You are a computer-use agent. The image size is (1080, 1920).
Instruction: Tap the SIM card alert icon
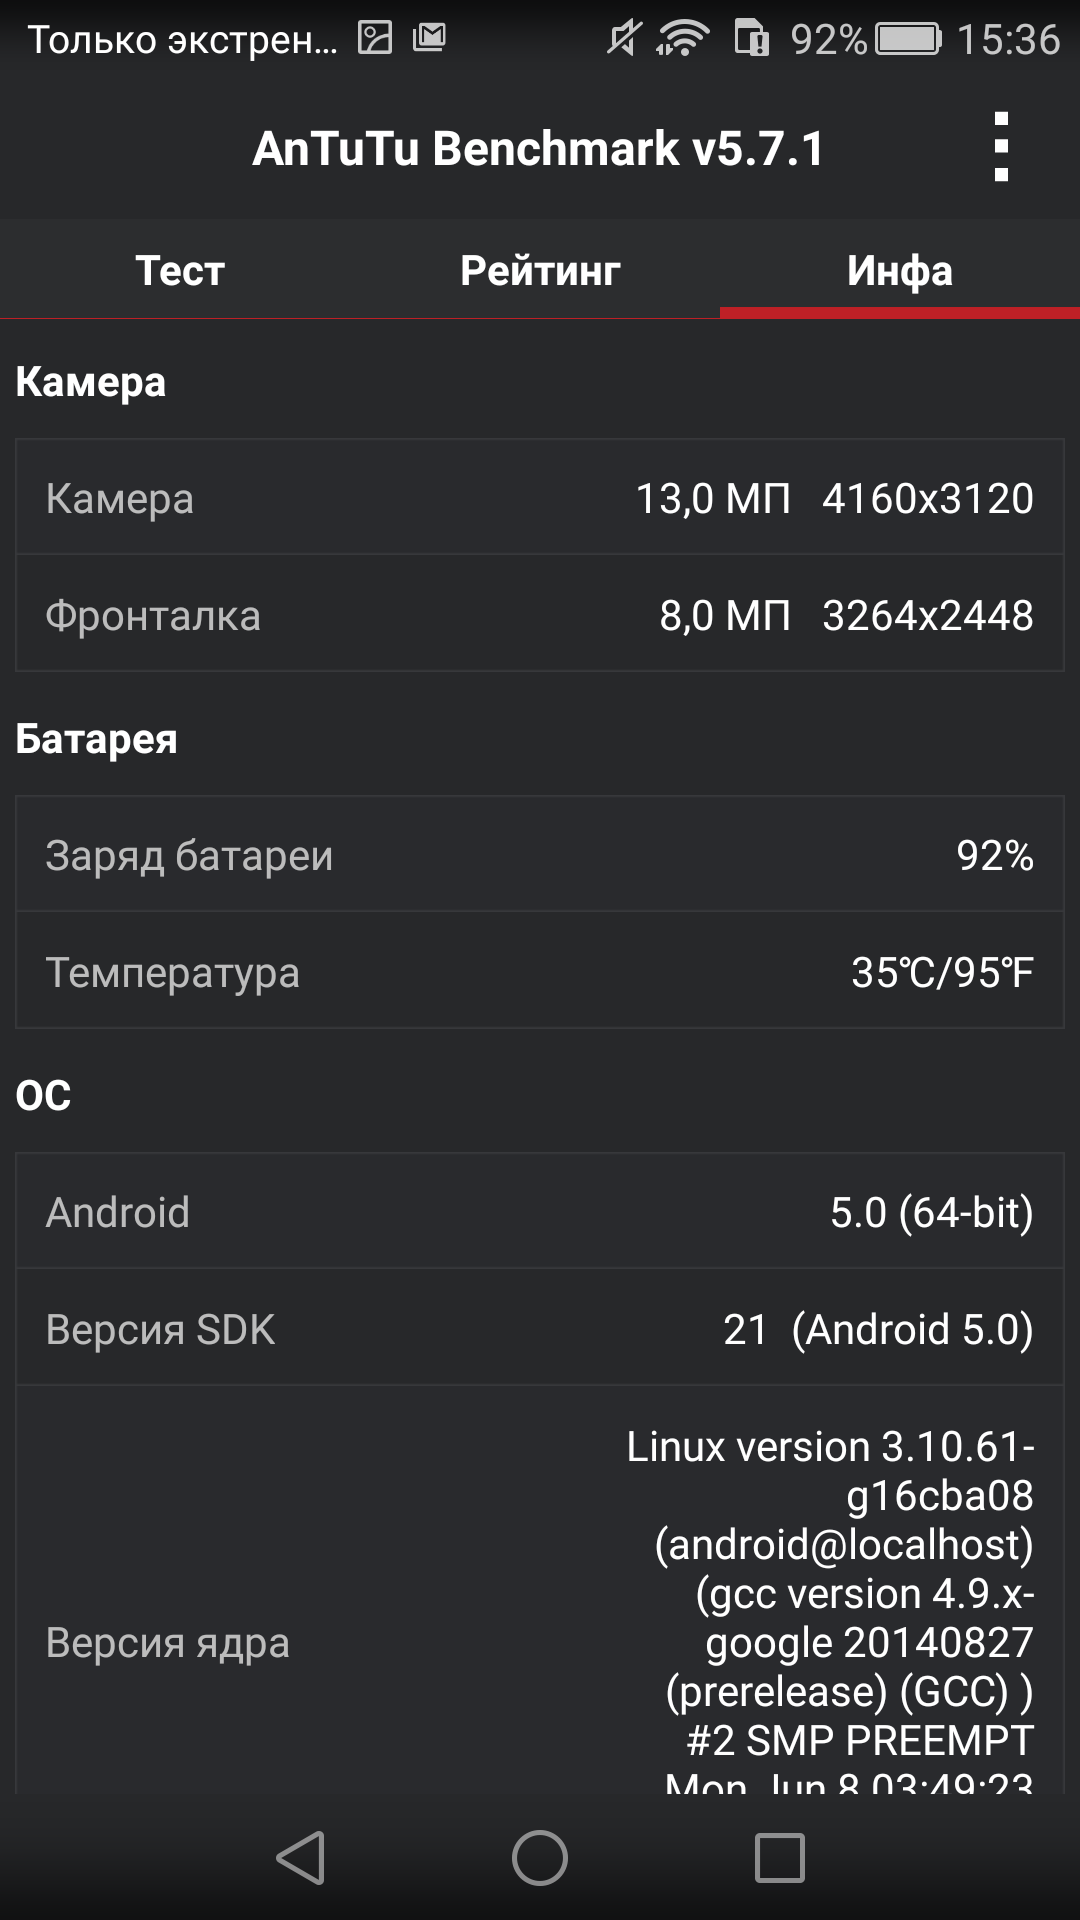coord(752,39)
